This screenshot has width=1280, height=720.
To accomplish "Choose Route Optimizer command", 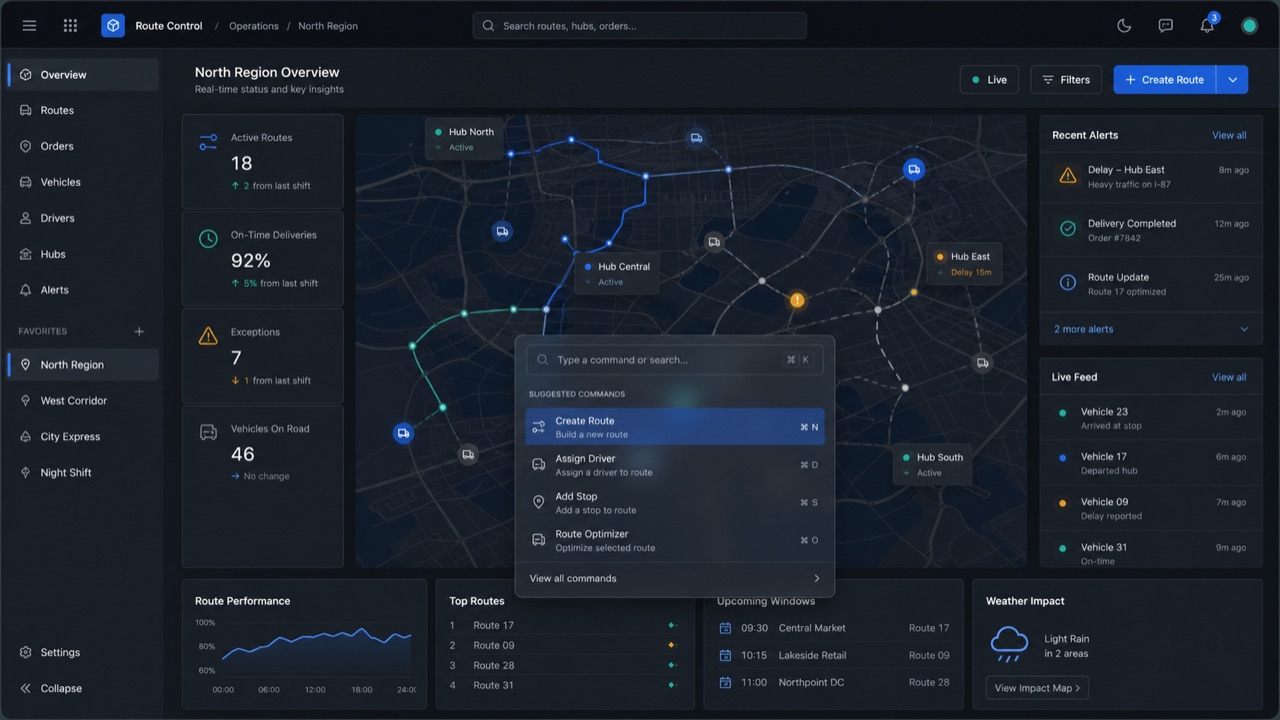I will 675,541.
